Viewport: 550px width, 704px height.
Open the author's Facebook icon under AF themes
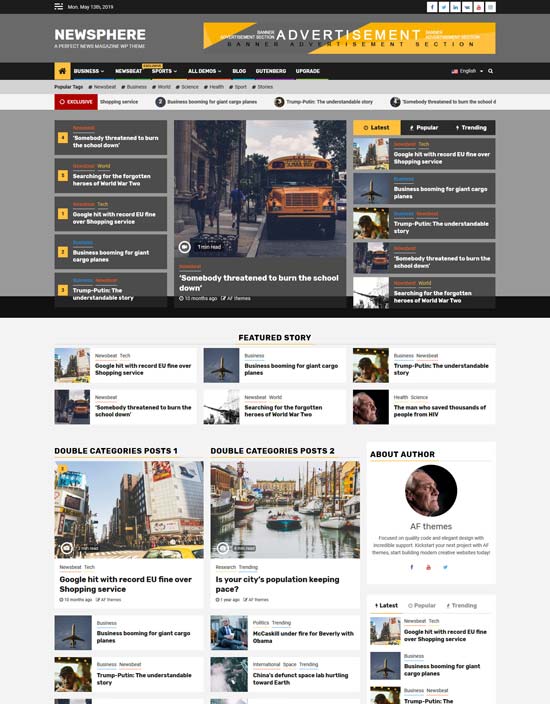[x=412, y=567]
